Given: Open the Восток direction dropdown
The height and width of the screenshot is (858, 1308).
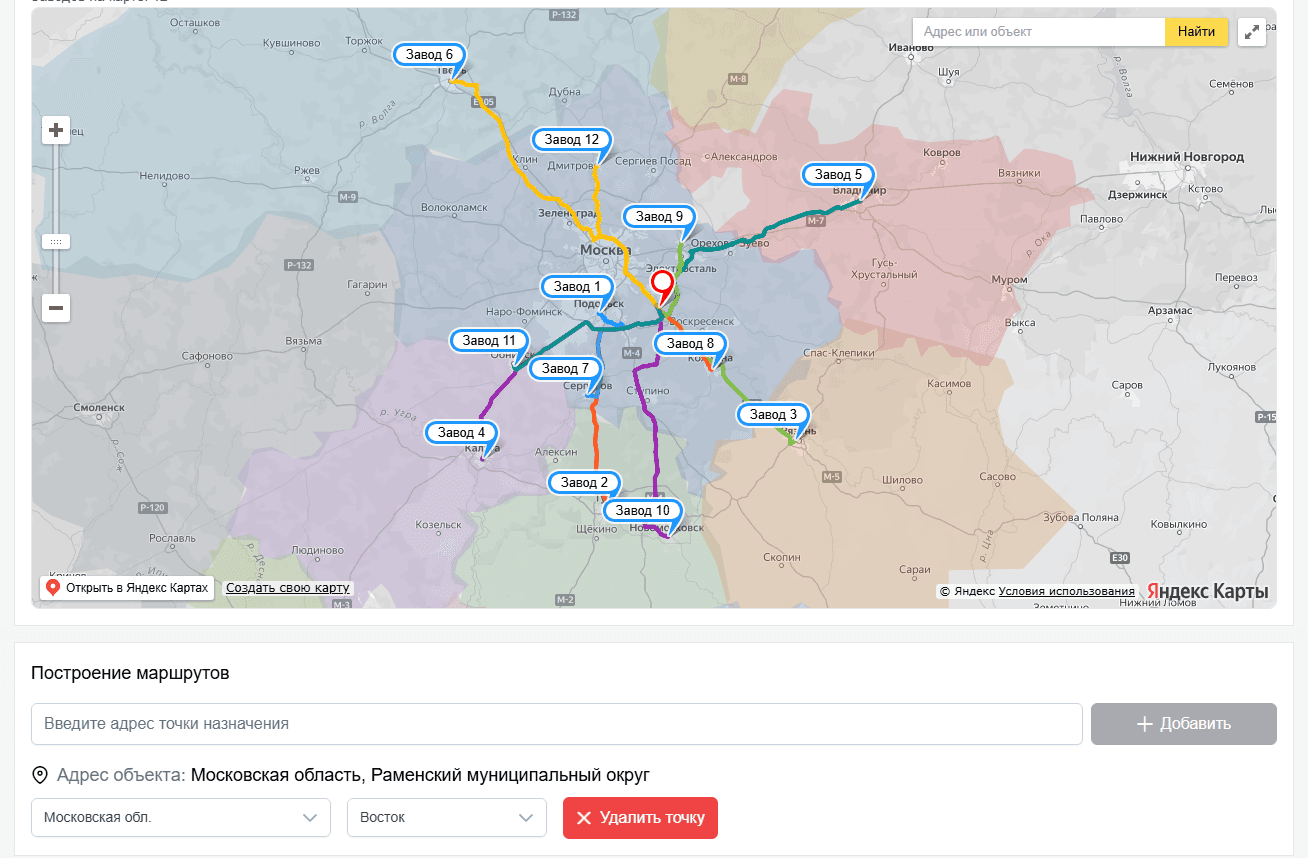Looking at the screenshot, I should click(447, 817).
